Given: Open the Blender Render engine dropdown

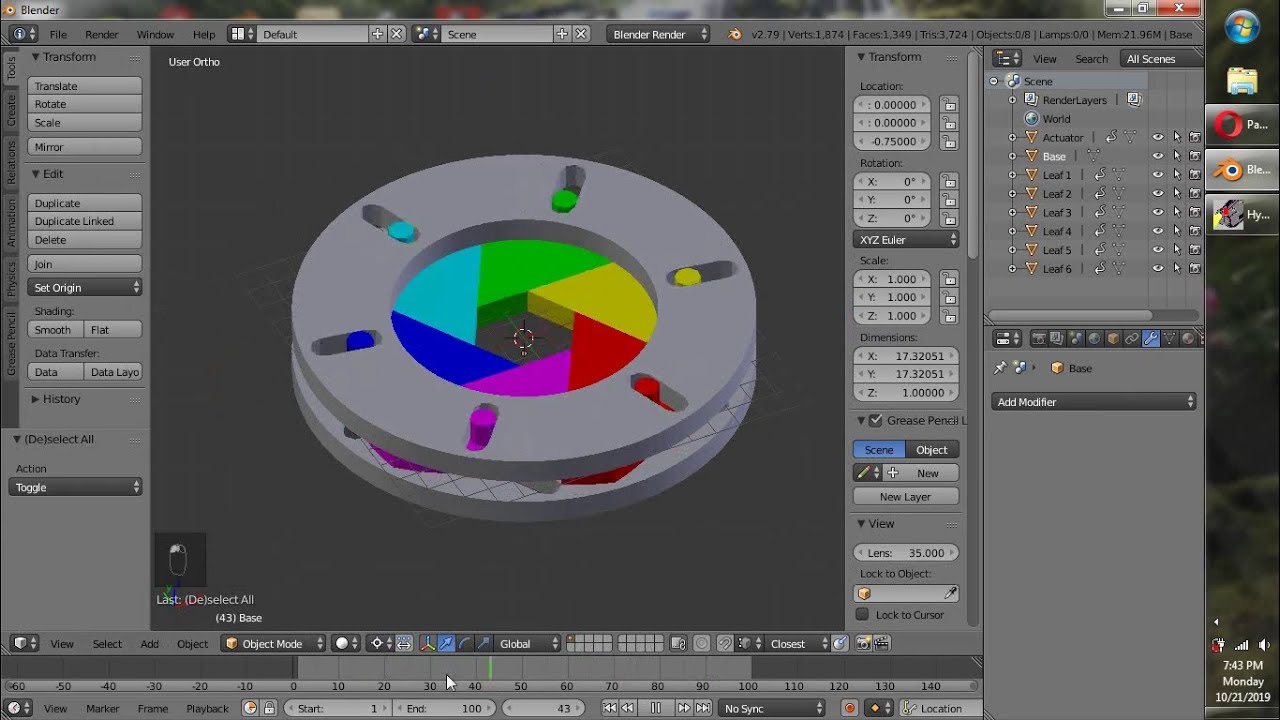Looking at the screenshot, I should click(x=658, y=34).
